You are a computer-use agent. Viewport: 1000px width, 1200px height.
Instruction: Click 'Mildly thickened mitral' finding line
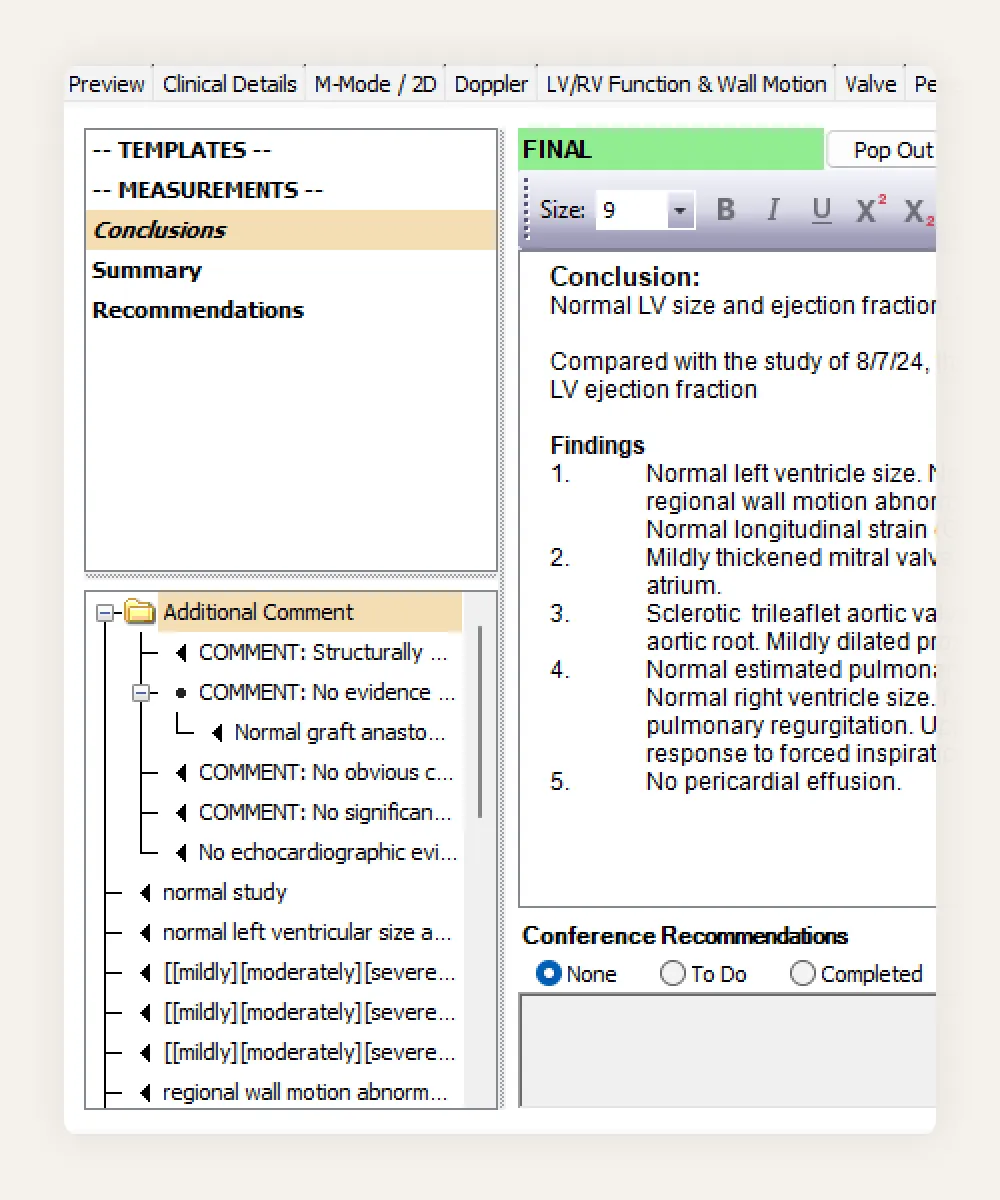(x=791, y=557)
